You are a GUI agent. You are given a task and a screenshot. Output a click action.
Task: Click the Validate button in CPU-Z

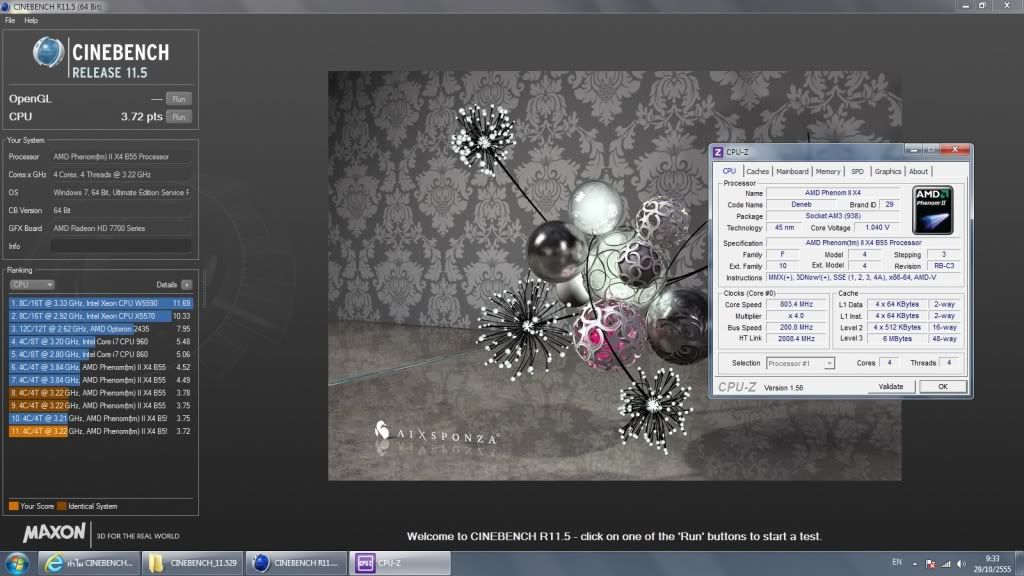tap(890, 386)
